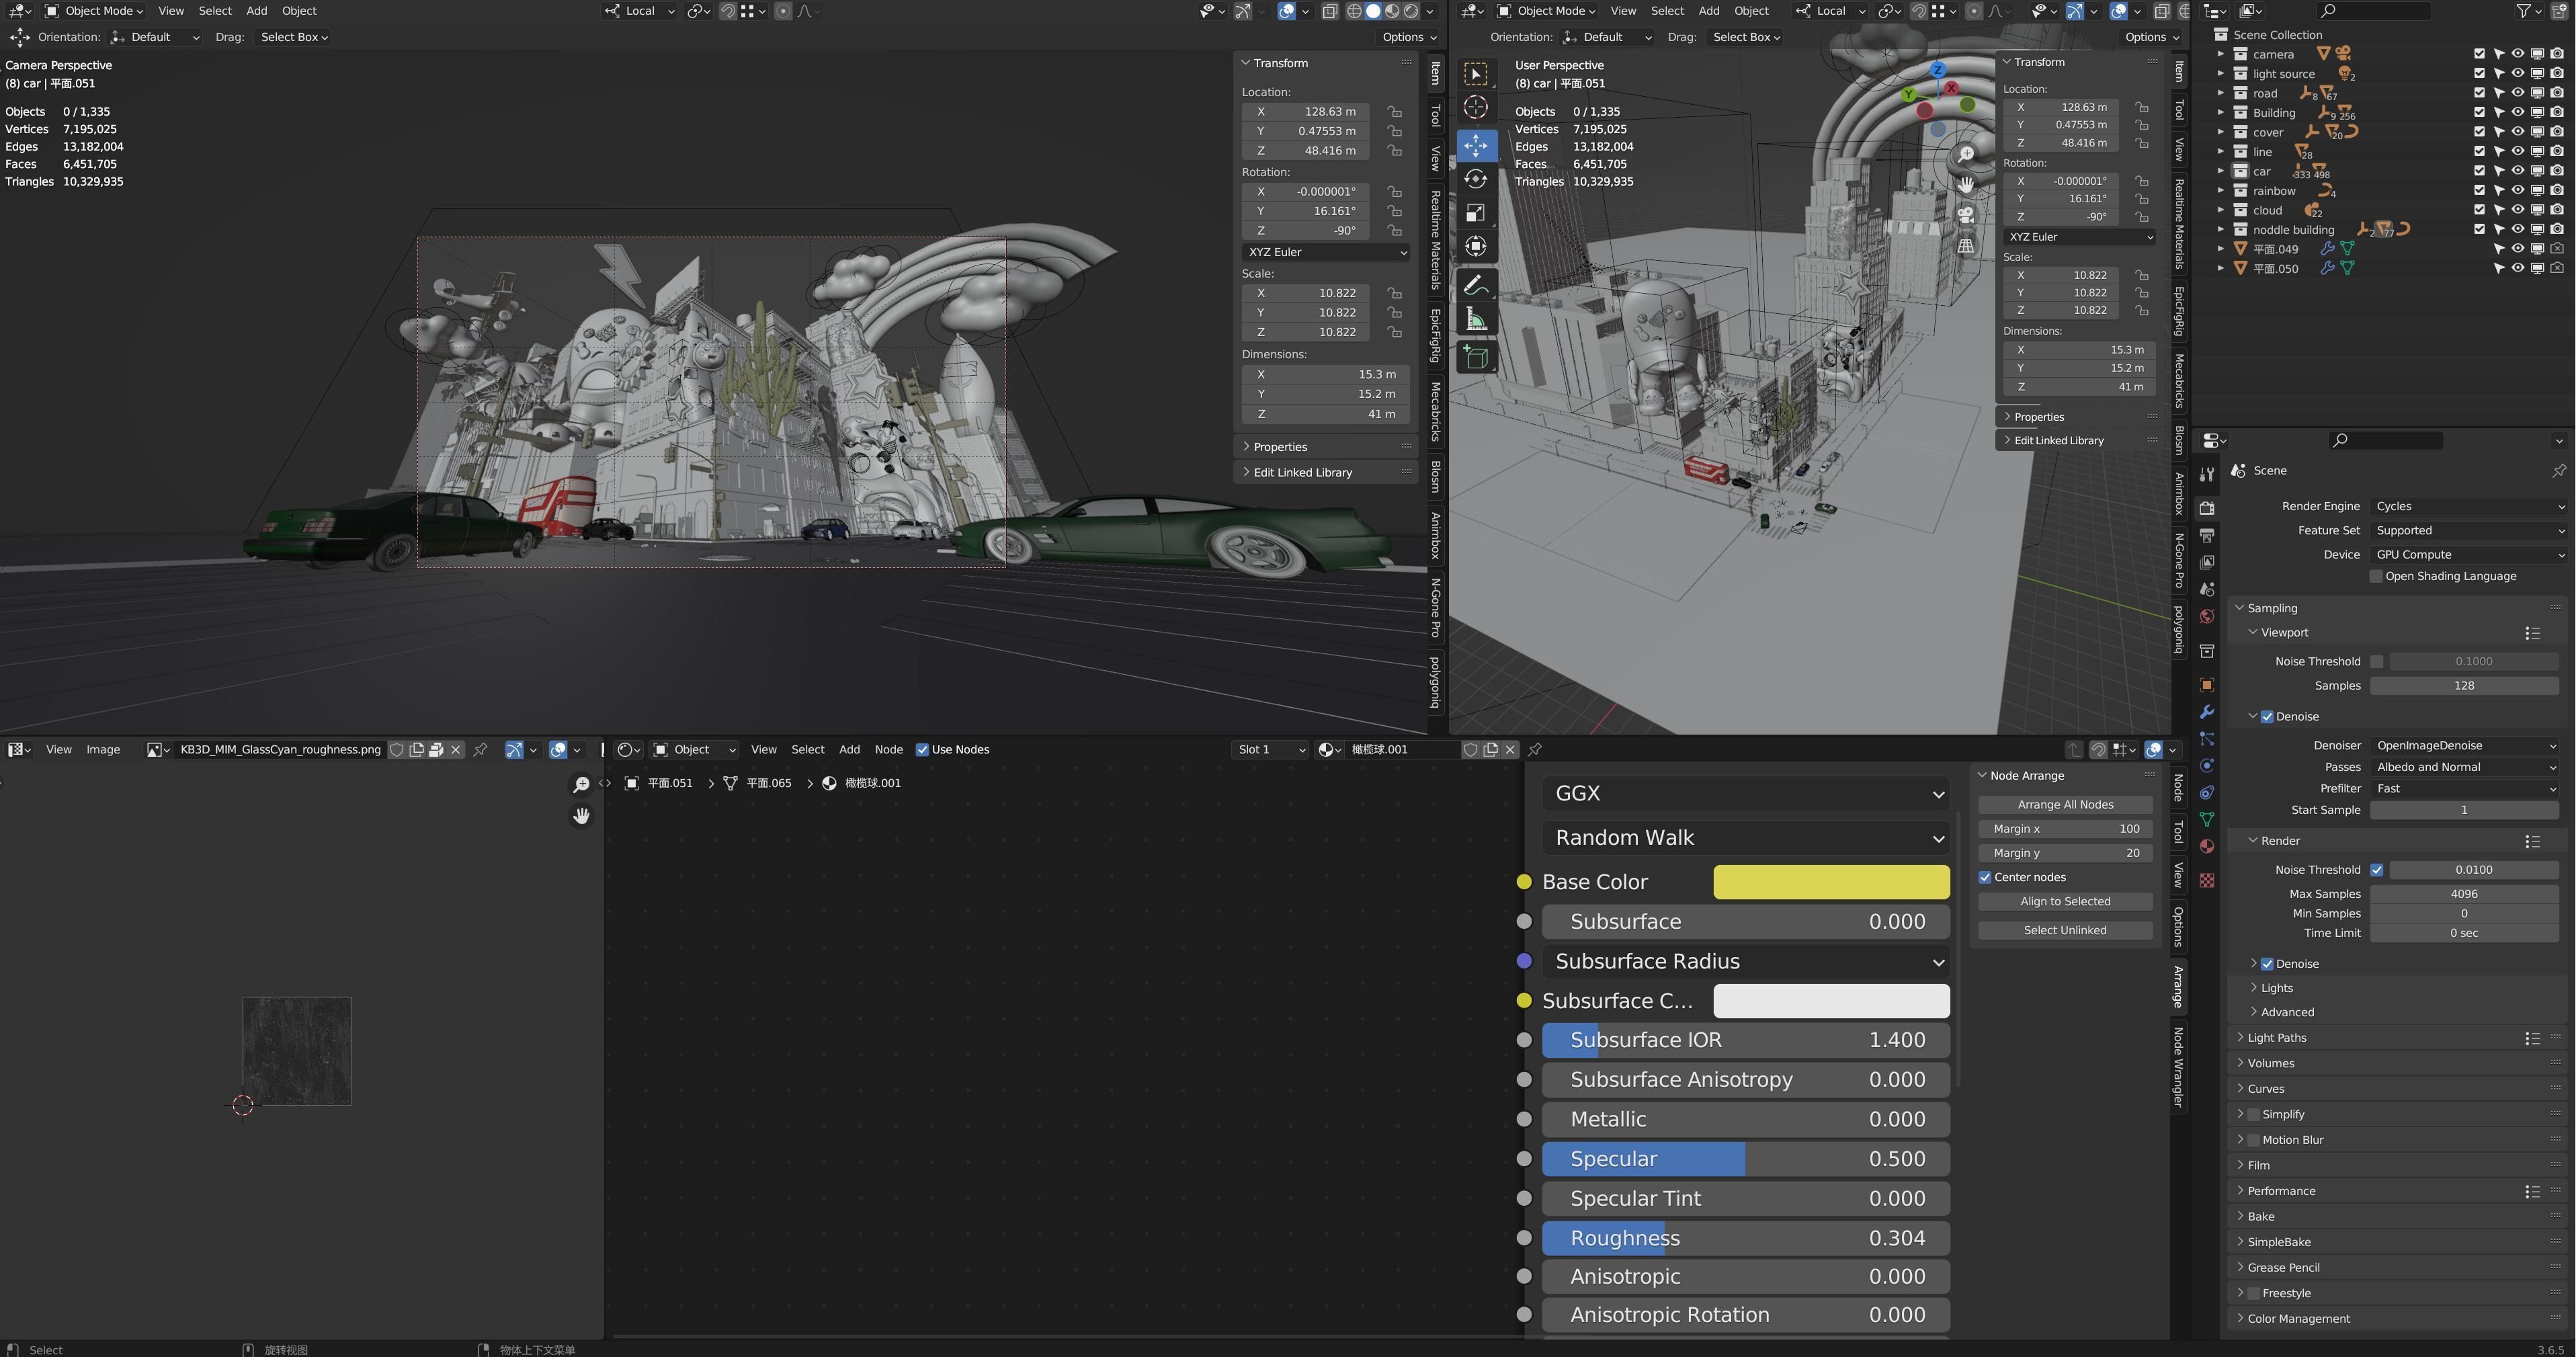Click pan hand gizmo in right viewport
This screenshot has width=2576, height=1357.
tap(1966, 184)
